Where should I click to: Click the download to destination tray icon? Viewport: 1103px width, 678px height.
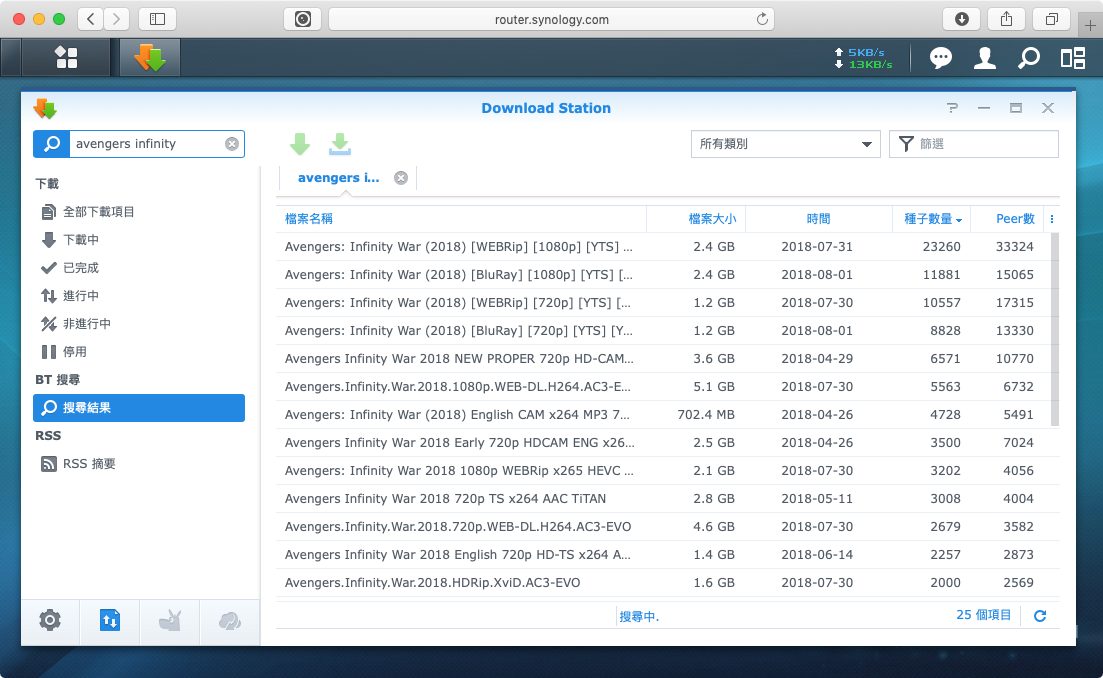pos(340,143)
